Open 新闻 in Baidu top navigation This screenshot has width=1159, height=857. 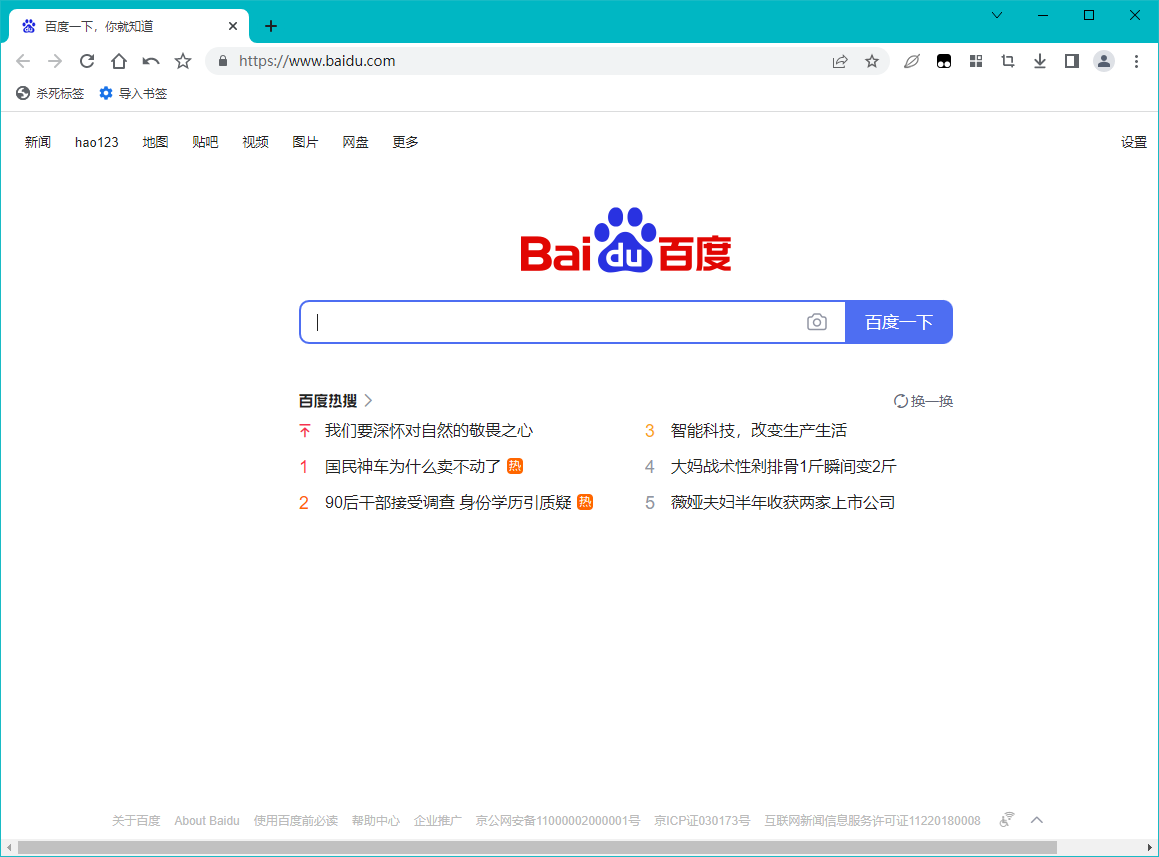pyautogui.click(x=38, y=142)
